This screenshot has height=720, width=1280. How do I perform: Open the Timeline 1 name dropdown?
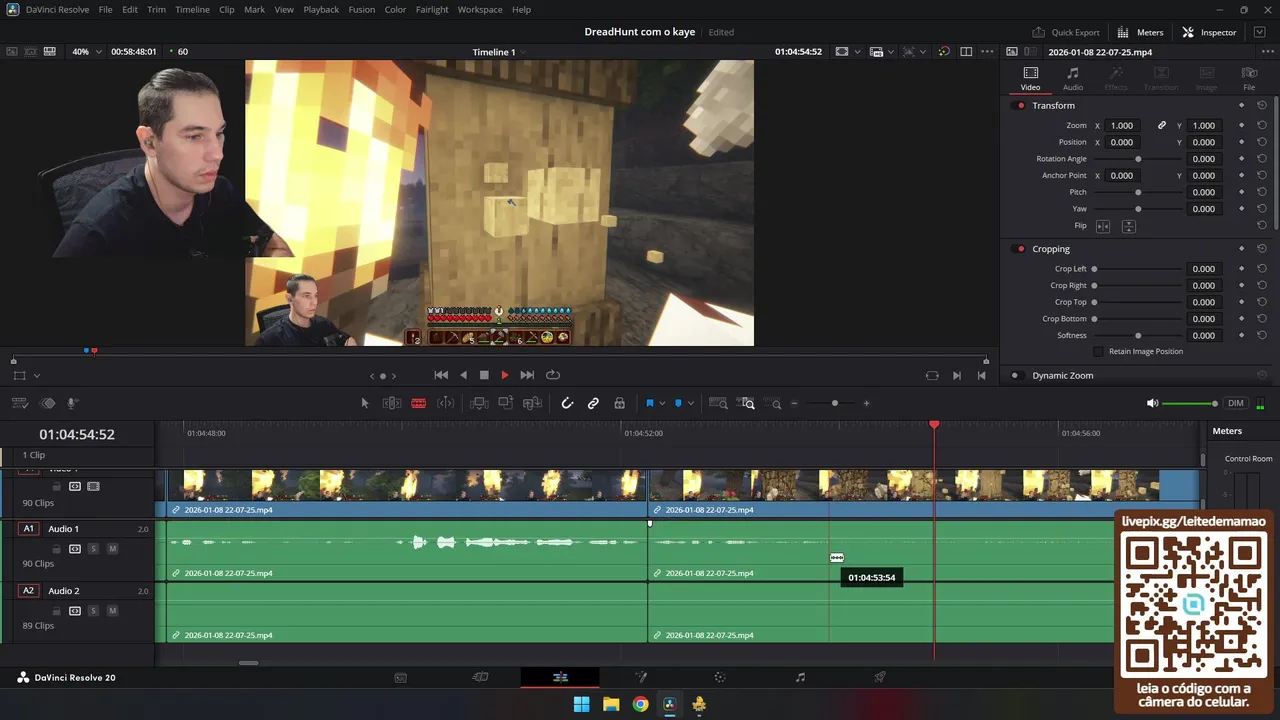pos(499,52)
